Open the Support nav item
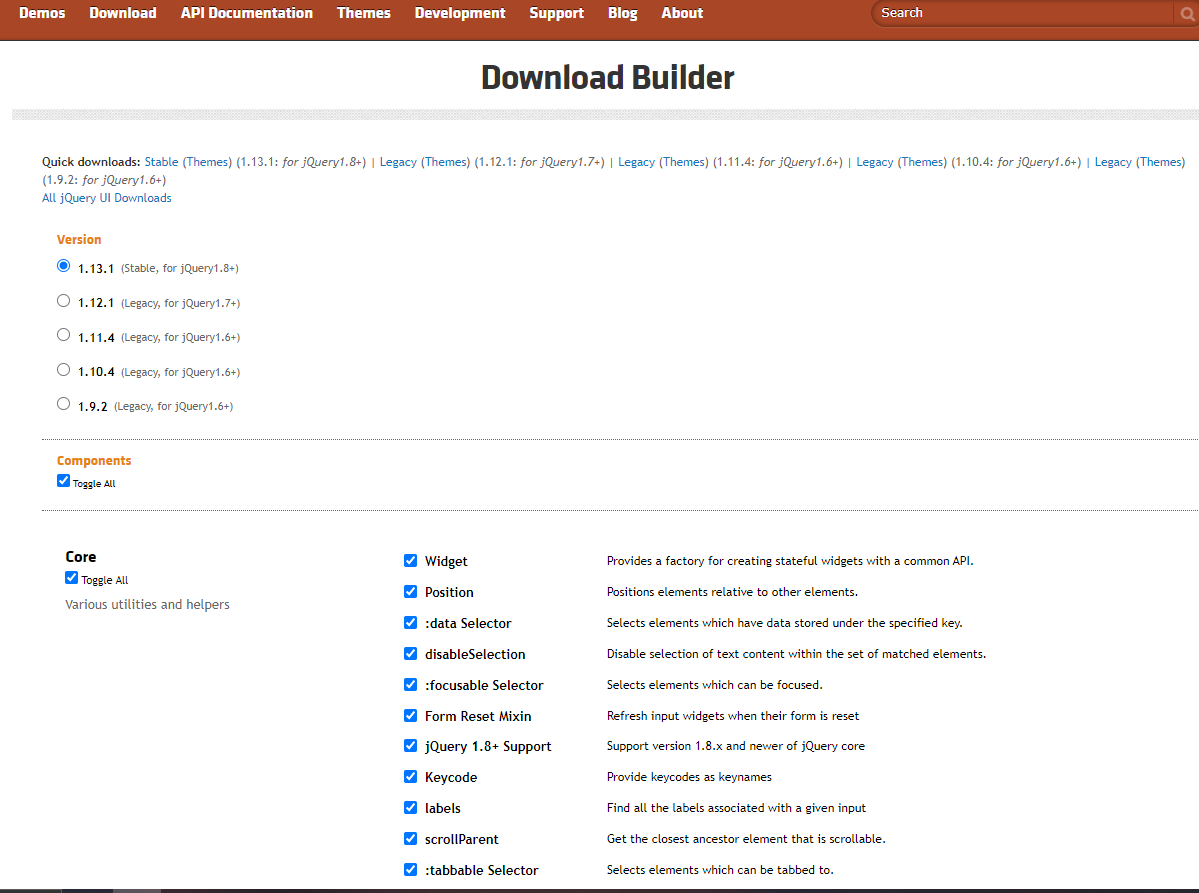 (557, 13)
